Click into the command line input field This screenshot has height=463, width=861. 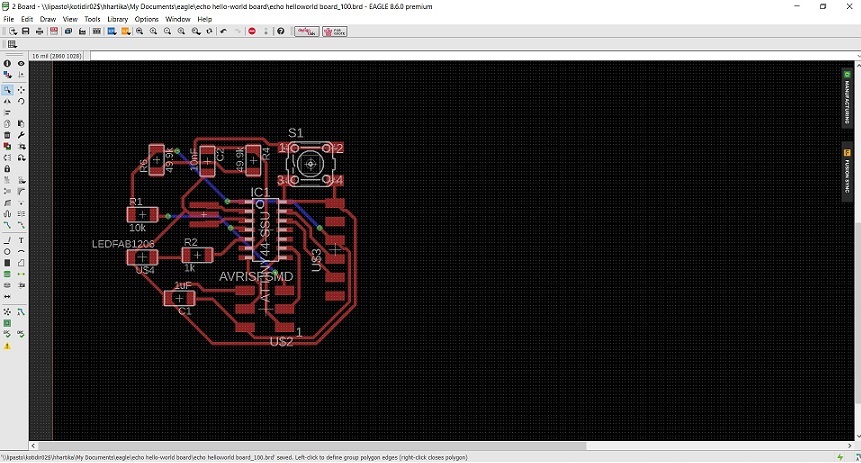(x=472, y=55)
